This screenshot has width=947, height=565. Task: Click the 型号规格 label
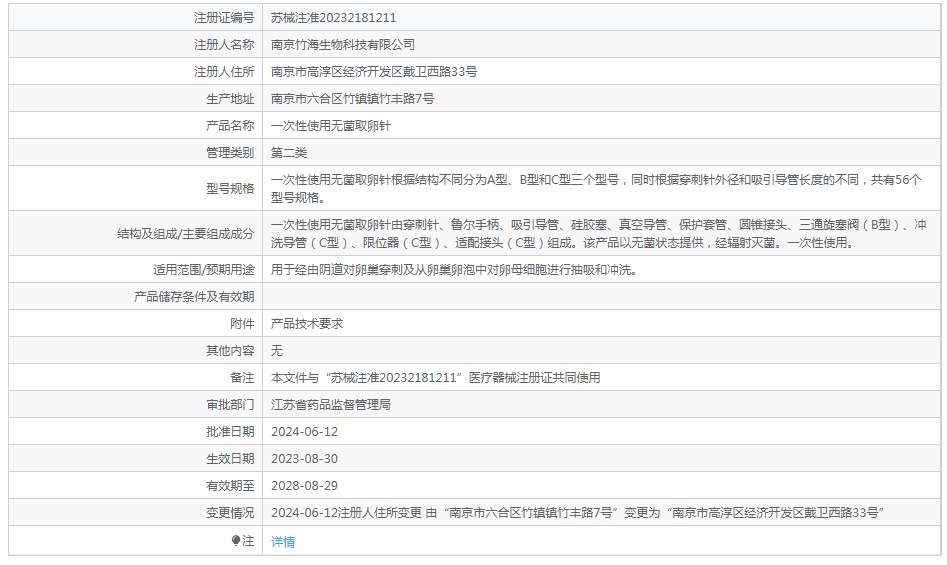tap(230, 188)
